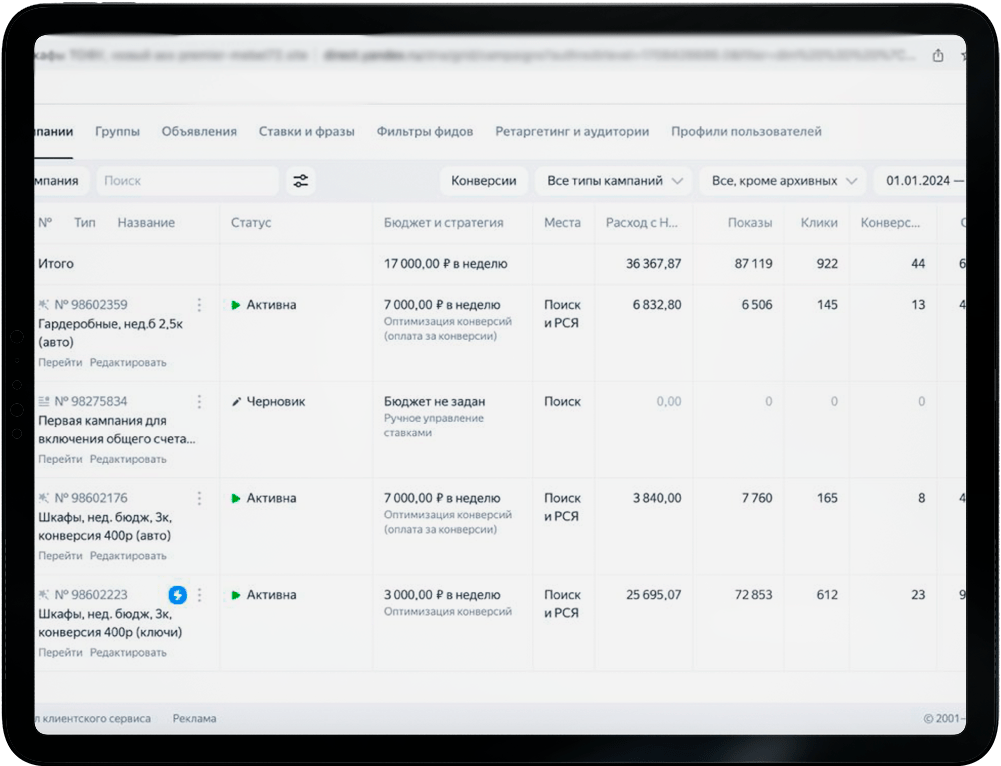The image size is (1001, 766).
Task: Click Перейти under Гардеробные campaign
Action: 60,363
